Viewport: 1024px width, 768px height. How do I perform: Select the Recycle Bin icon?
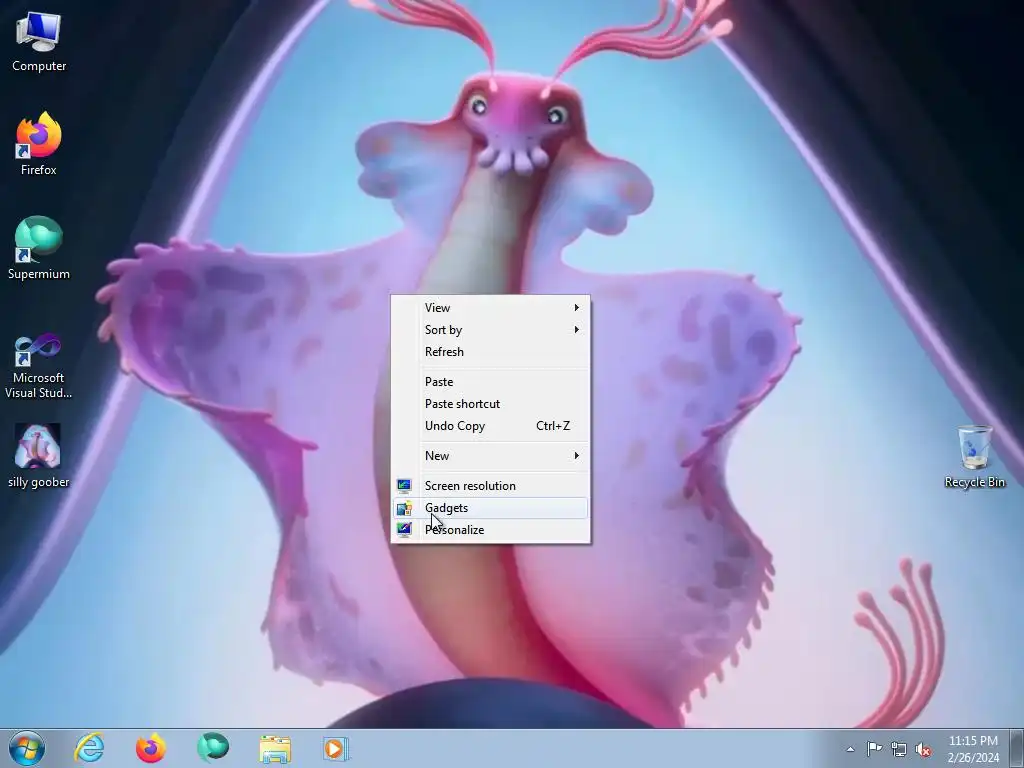974,456
